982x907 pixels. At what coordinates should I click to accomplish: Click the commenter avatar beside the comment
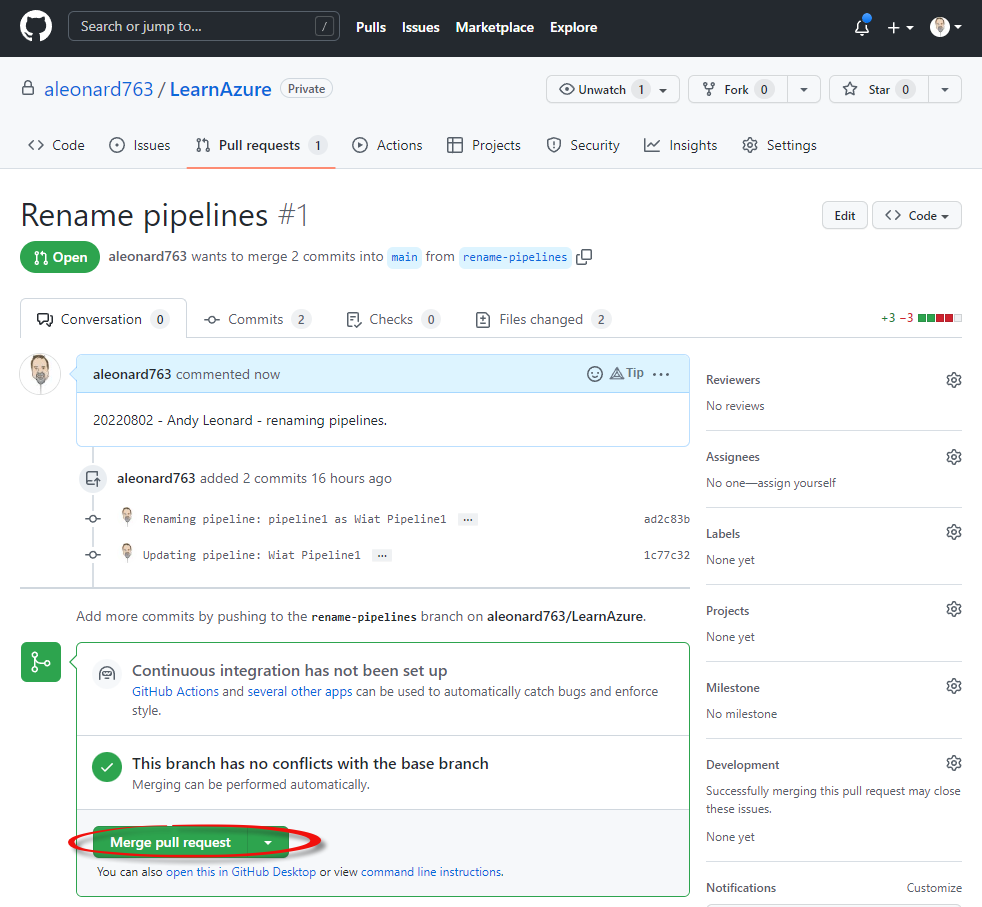[40, 375]
